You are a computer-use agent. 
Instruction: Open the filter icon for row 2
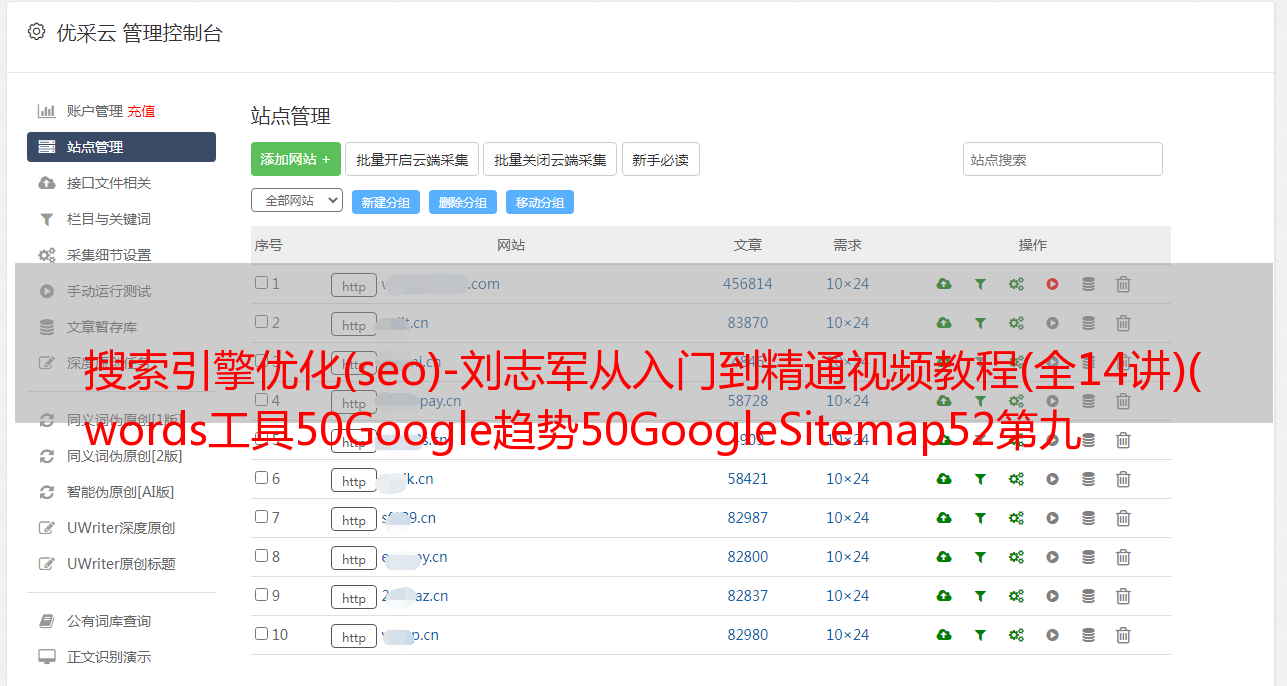tap(980, 323)
